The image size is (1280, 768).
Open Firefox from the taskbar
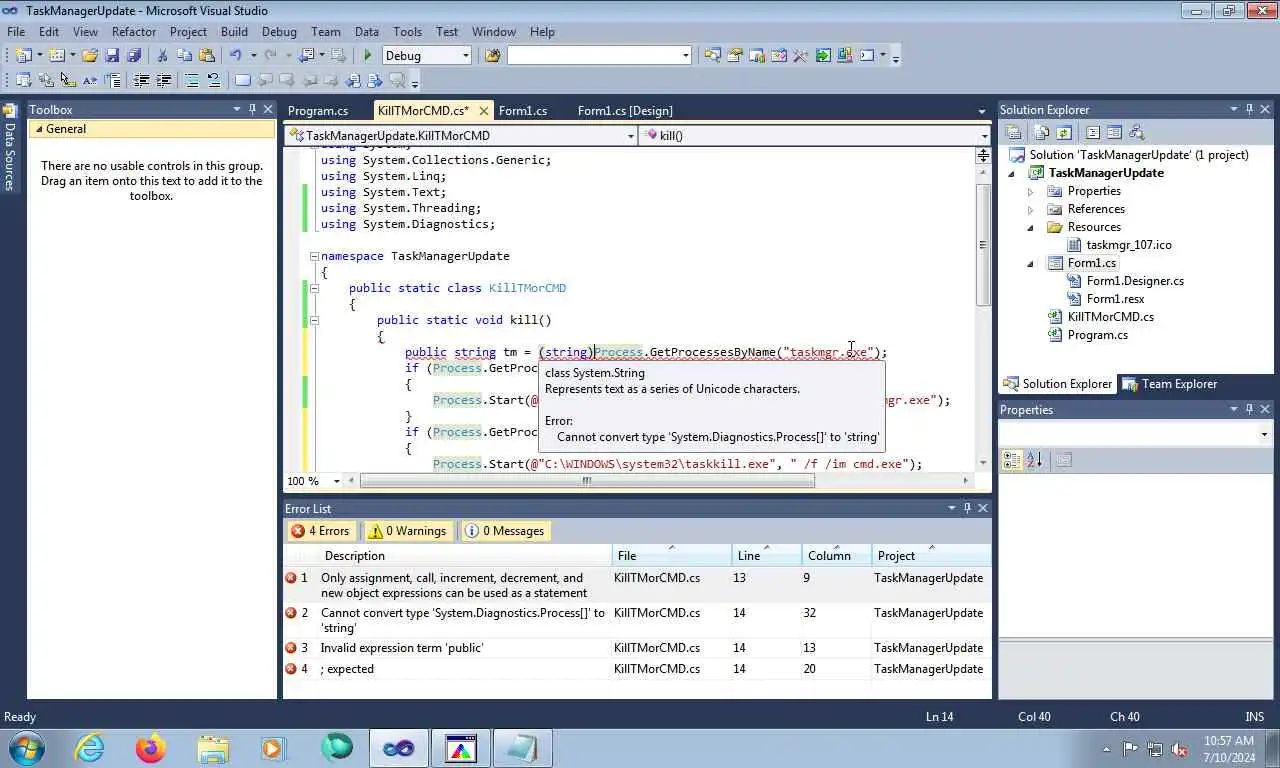pos(151,747)
